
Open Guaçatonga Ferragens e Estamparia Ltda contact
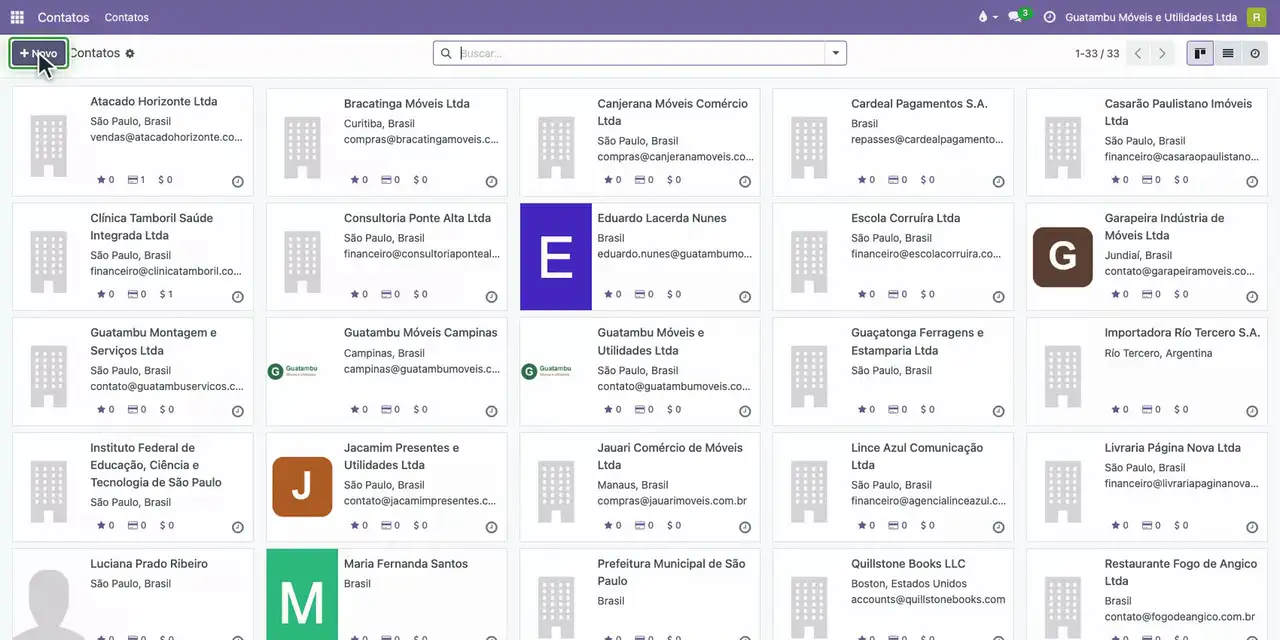coord(917,342)
